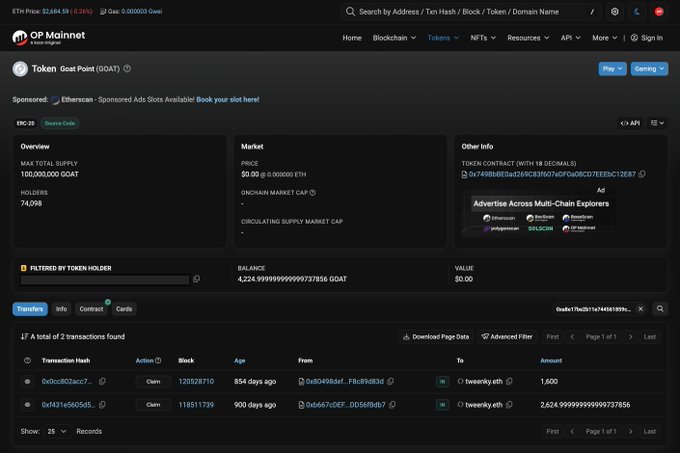The width and height of the screenshot is (680, 453).
Task: Toggle Age column format
Action: [x=239, y=361]
